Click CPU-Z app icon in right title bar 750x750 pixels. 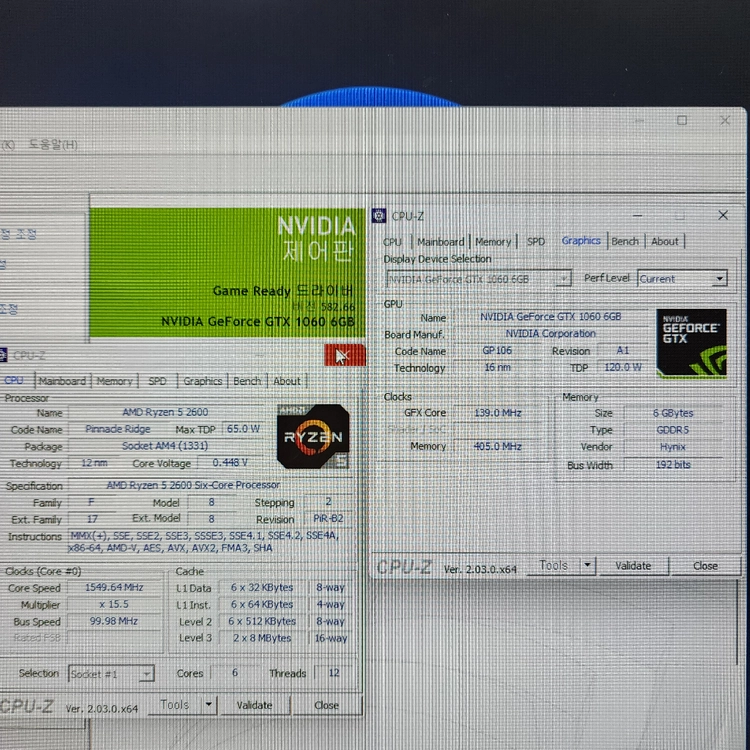pos(379,216)
